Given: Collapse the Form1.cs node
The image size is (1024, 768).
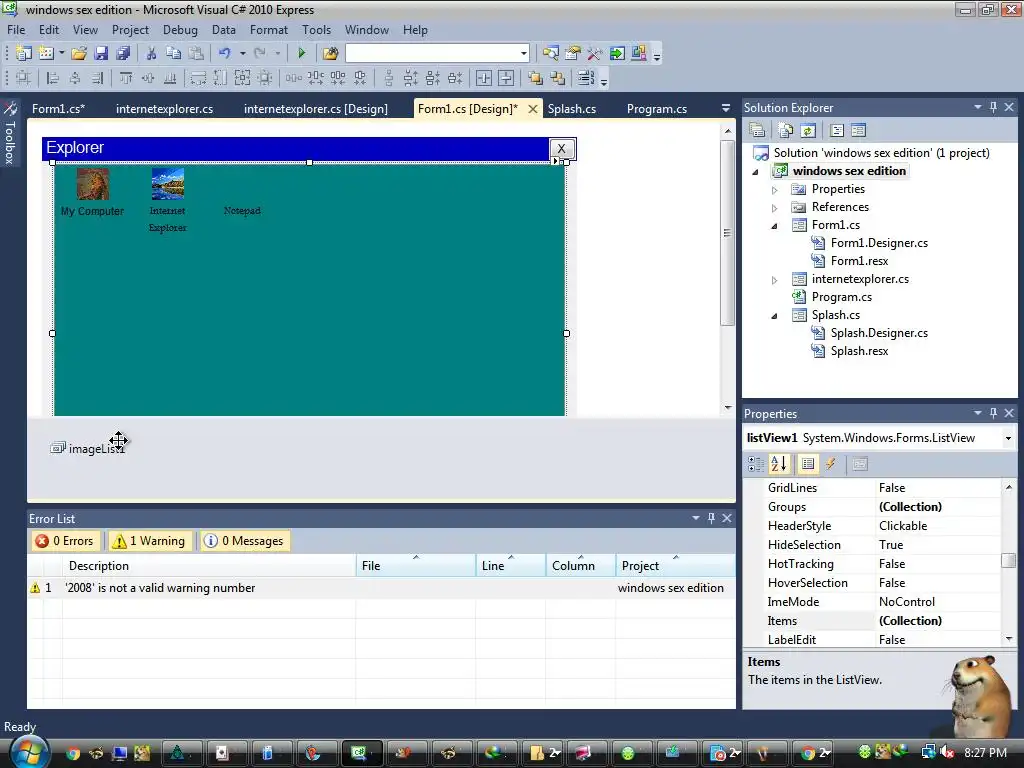Looking at the screenshot, I should point(775,226).
